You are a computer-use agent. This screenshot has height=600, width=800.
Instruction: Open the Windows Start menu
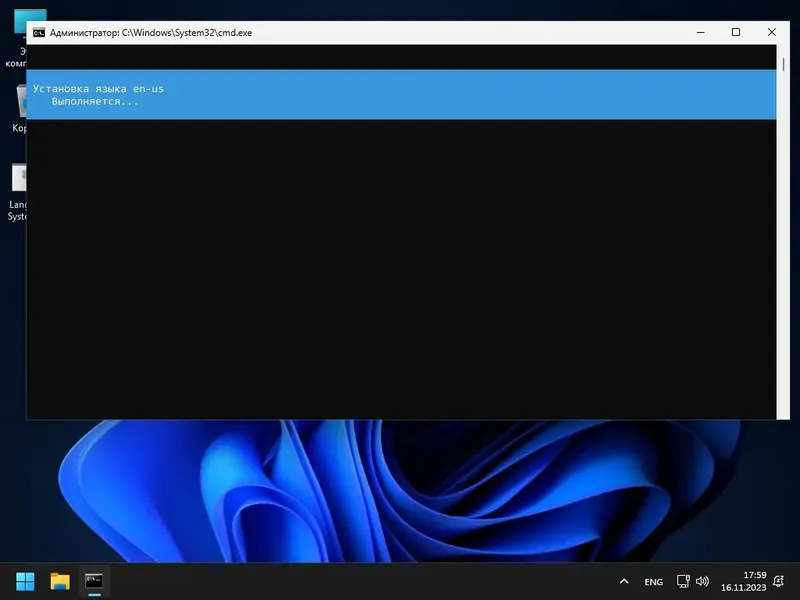24,580
